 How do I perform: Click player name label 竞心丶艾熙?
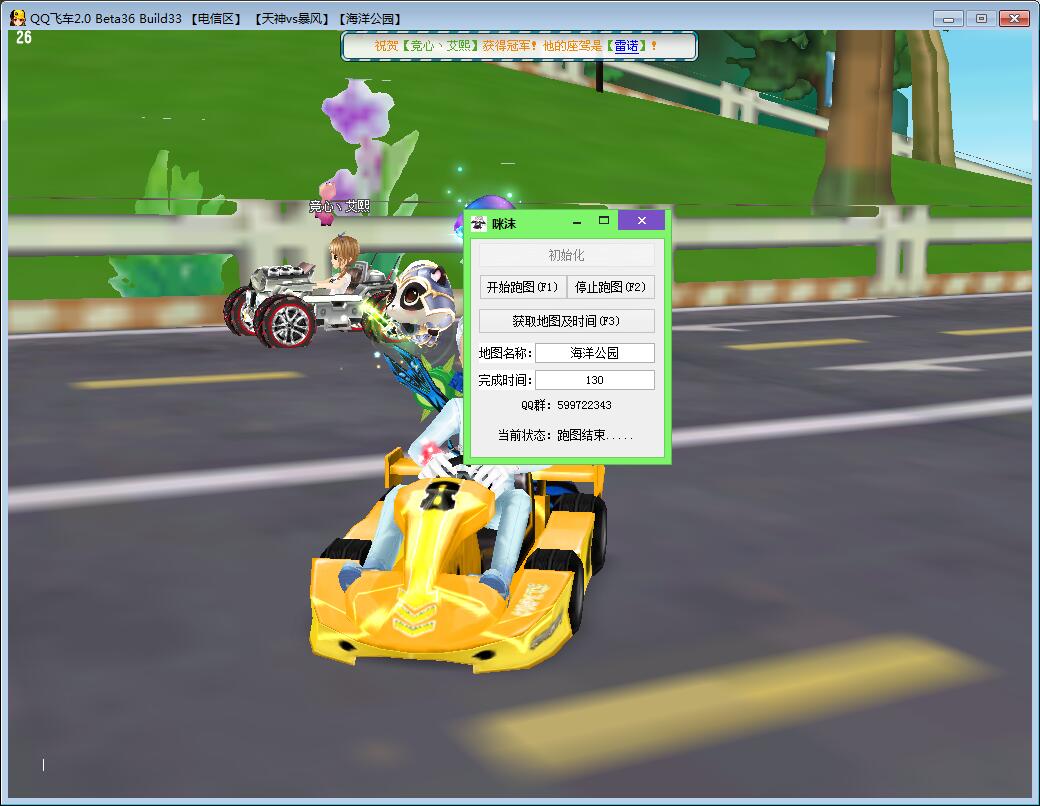click(x=339, y=206)
